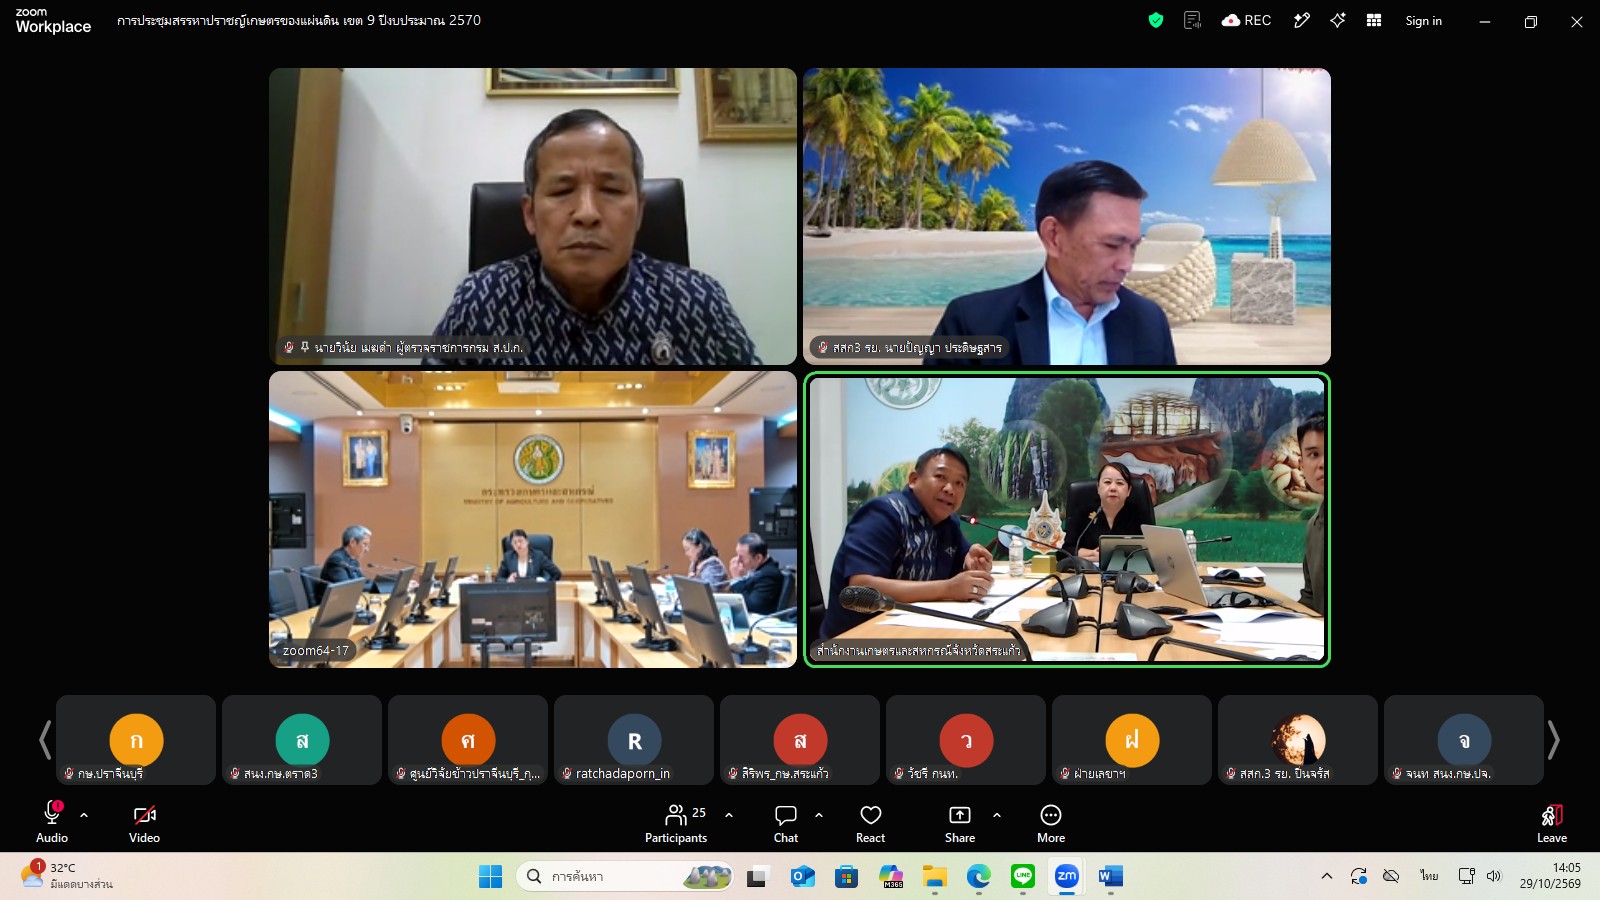The image size is (1600, 900).
Task: Select the ฝ่ายเลขาฯ participant tile
Action: [1132, 740]
